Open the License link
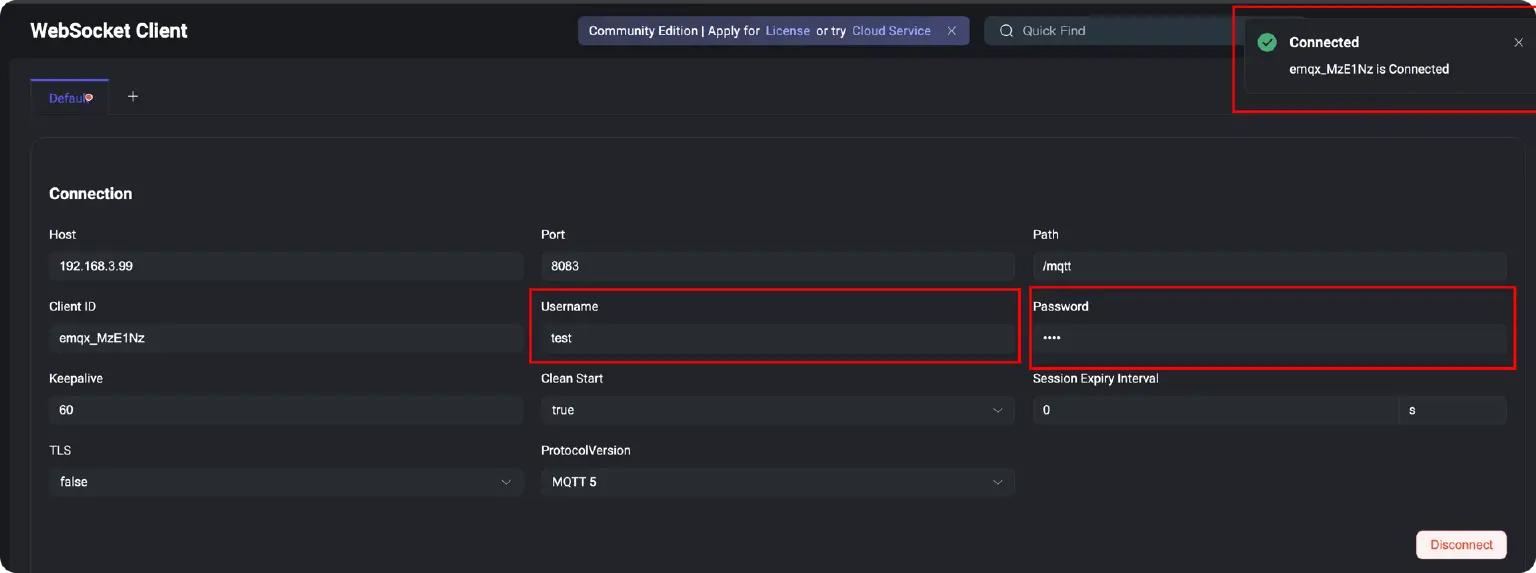 tap(788, 31)
